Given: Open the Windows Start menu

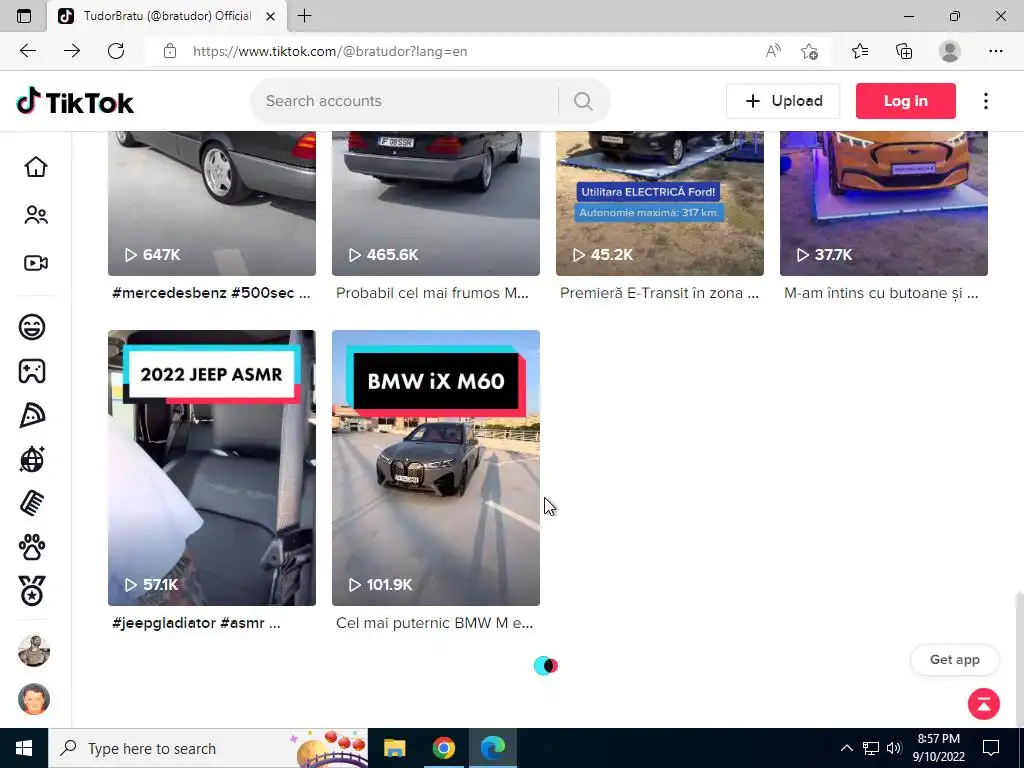Looking at the screenshot, I should [24, 748].
